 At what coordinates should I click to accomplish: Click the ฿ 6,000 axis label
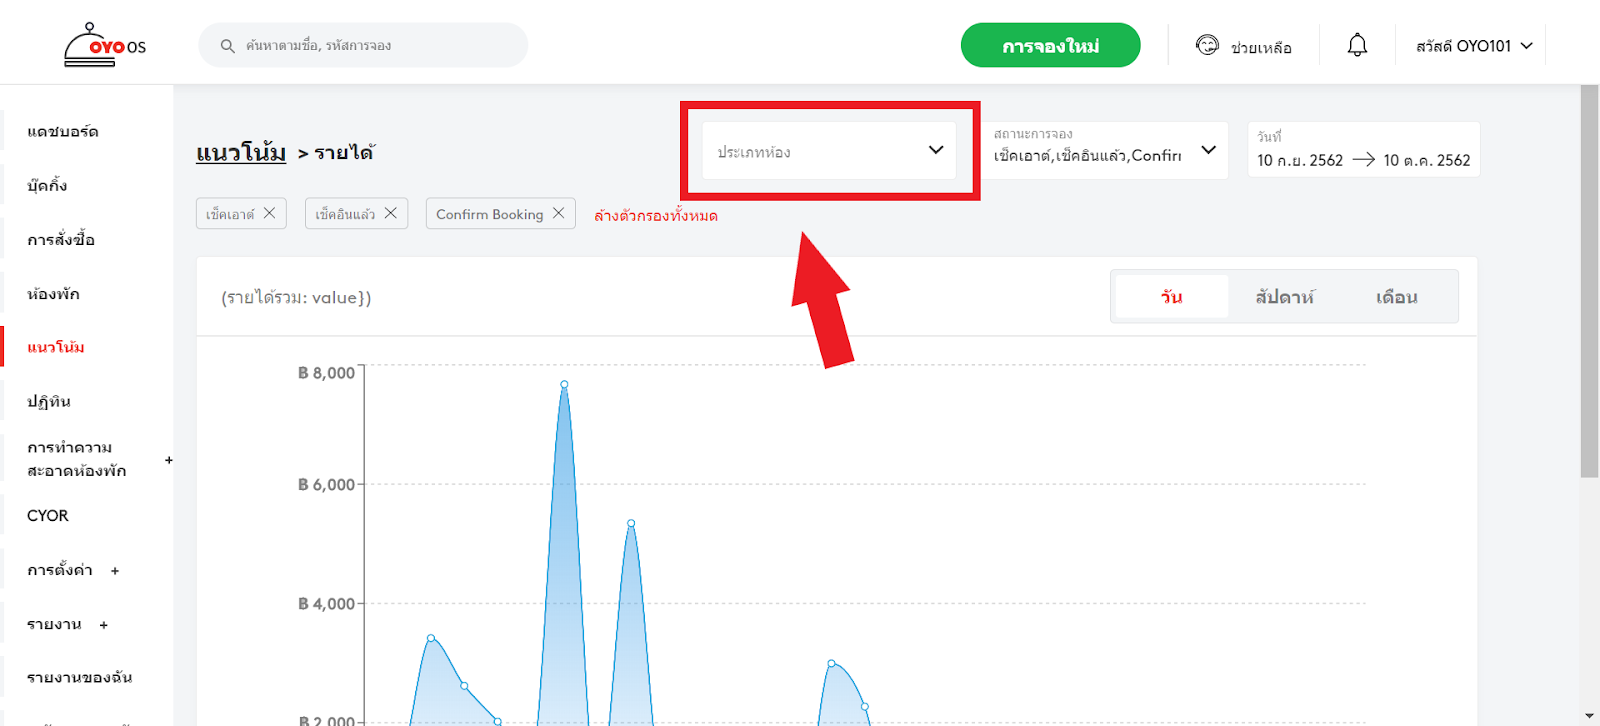(326, 485)
